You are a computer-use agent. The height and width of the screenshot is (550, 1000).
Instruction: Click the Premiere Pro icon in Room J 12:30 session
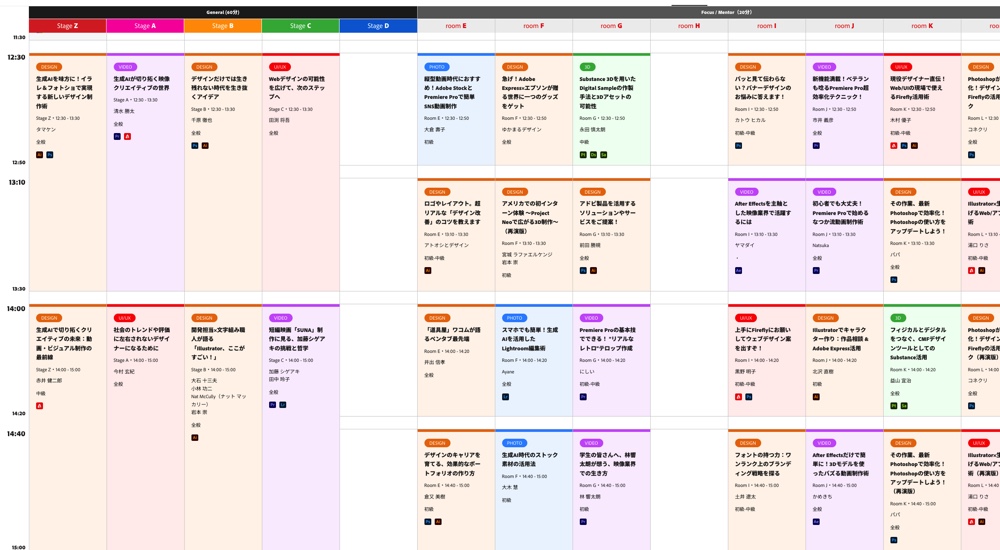pyautogui.click(x=816, y=145)
